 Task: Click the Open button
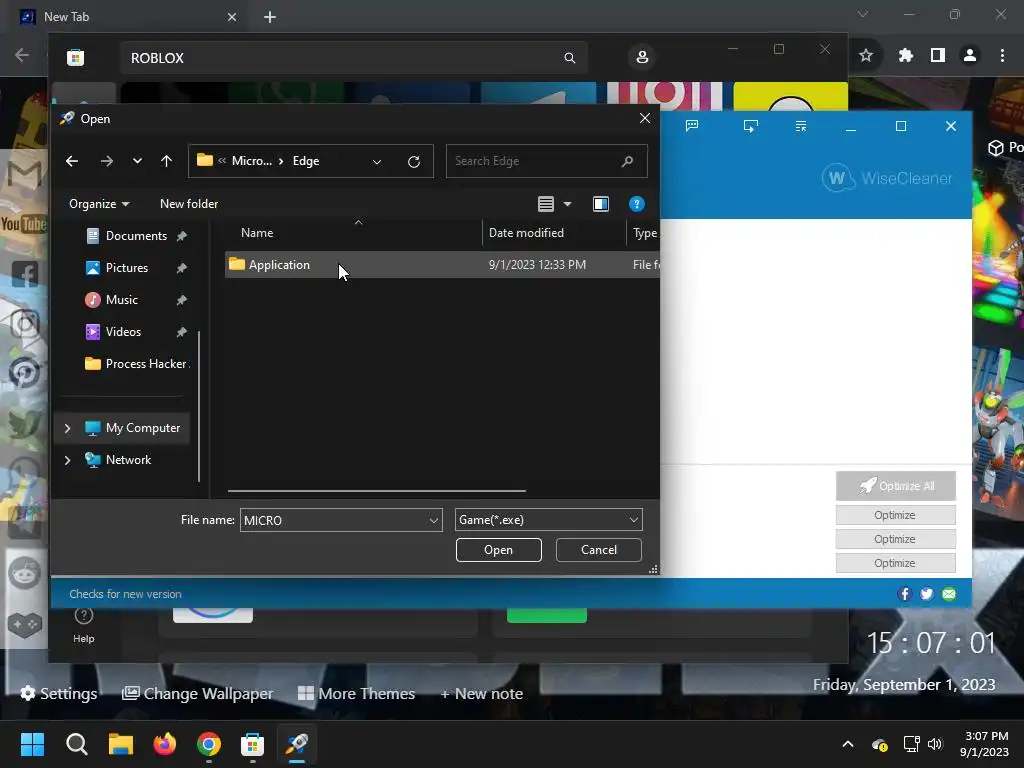498,550
